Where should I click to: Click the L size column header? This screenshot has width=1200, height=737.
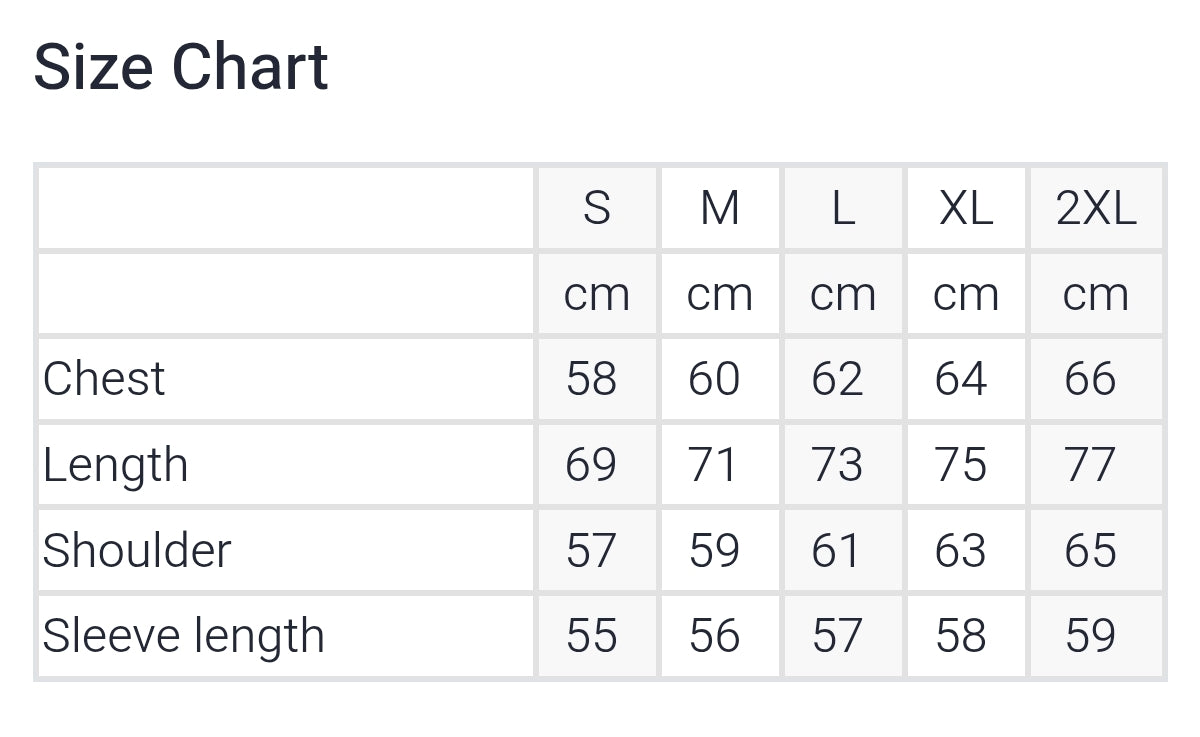pos(843,208)
